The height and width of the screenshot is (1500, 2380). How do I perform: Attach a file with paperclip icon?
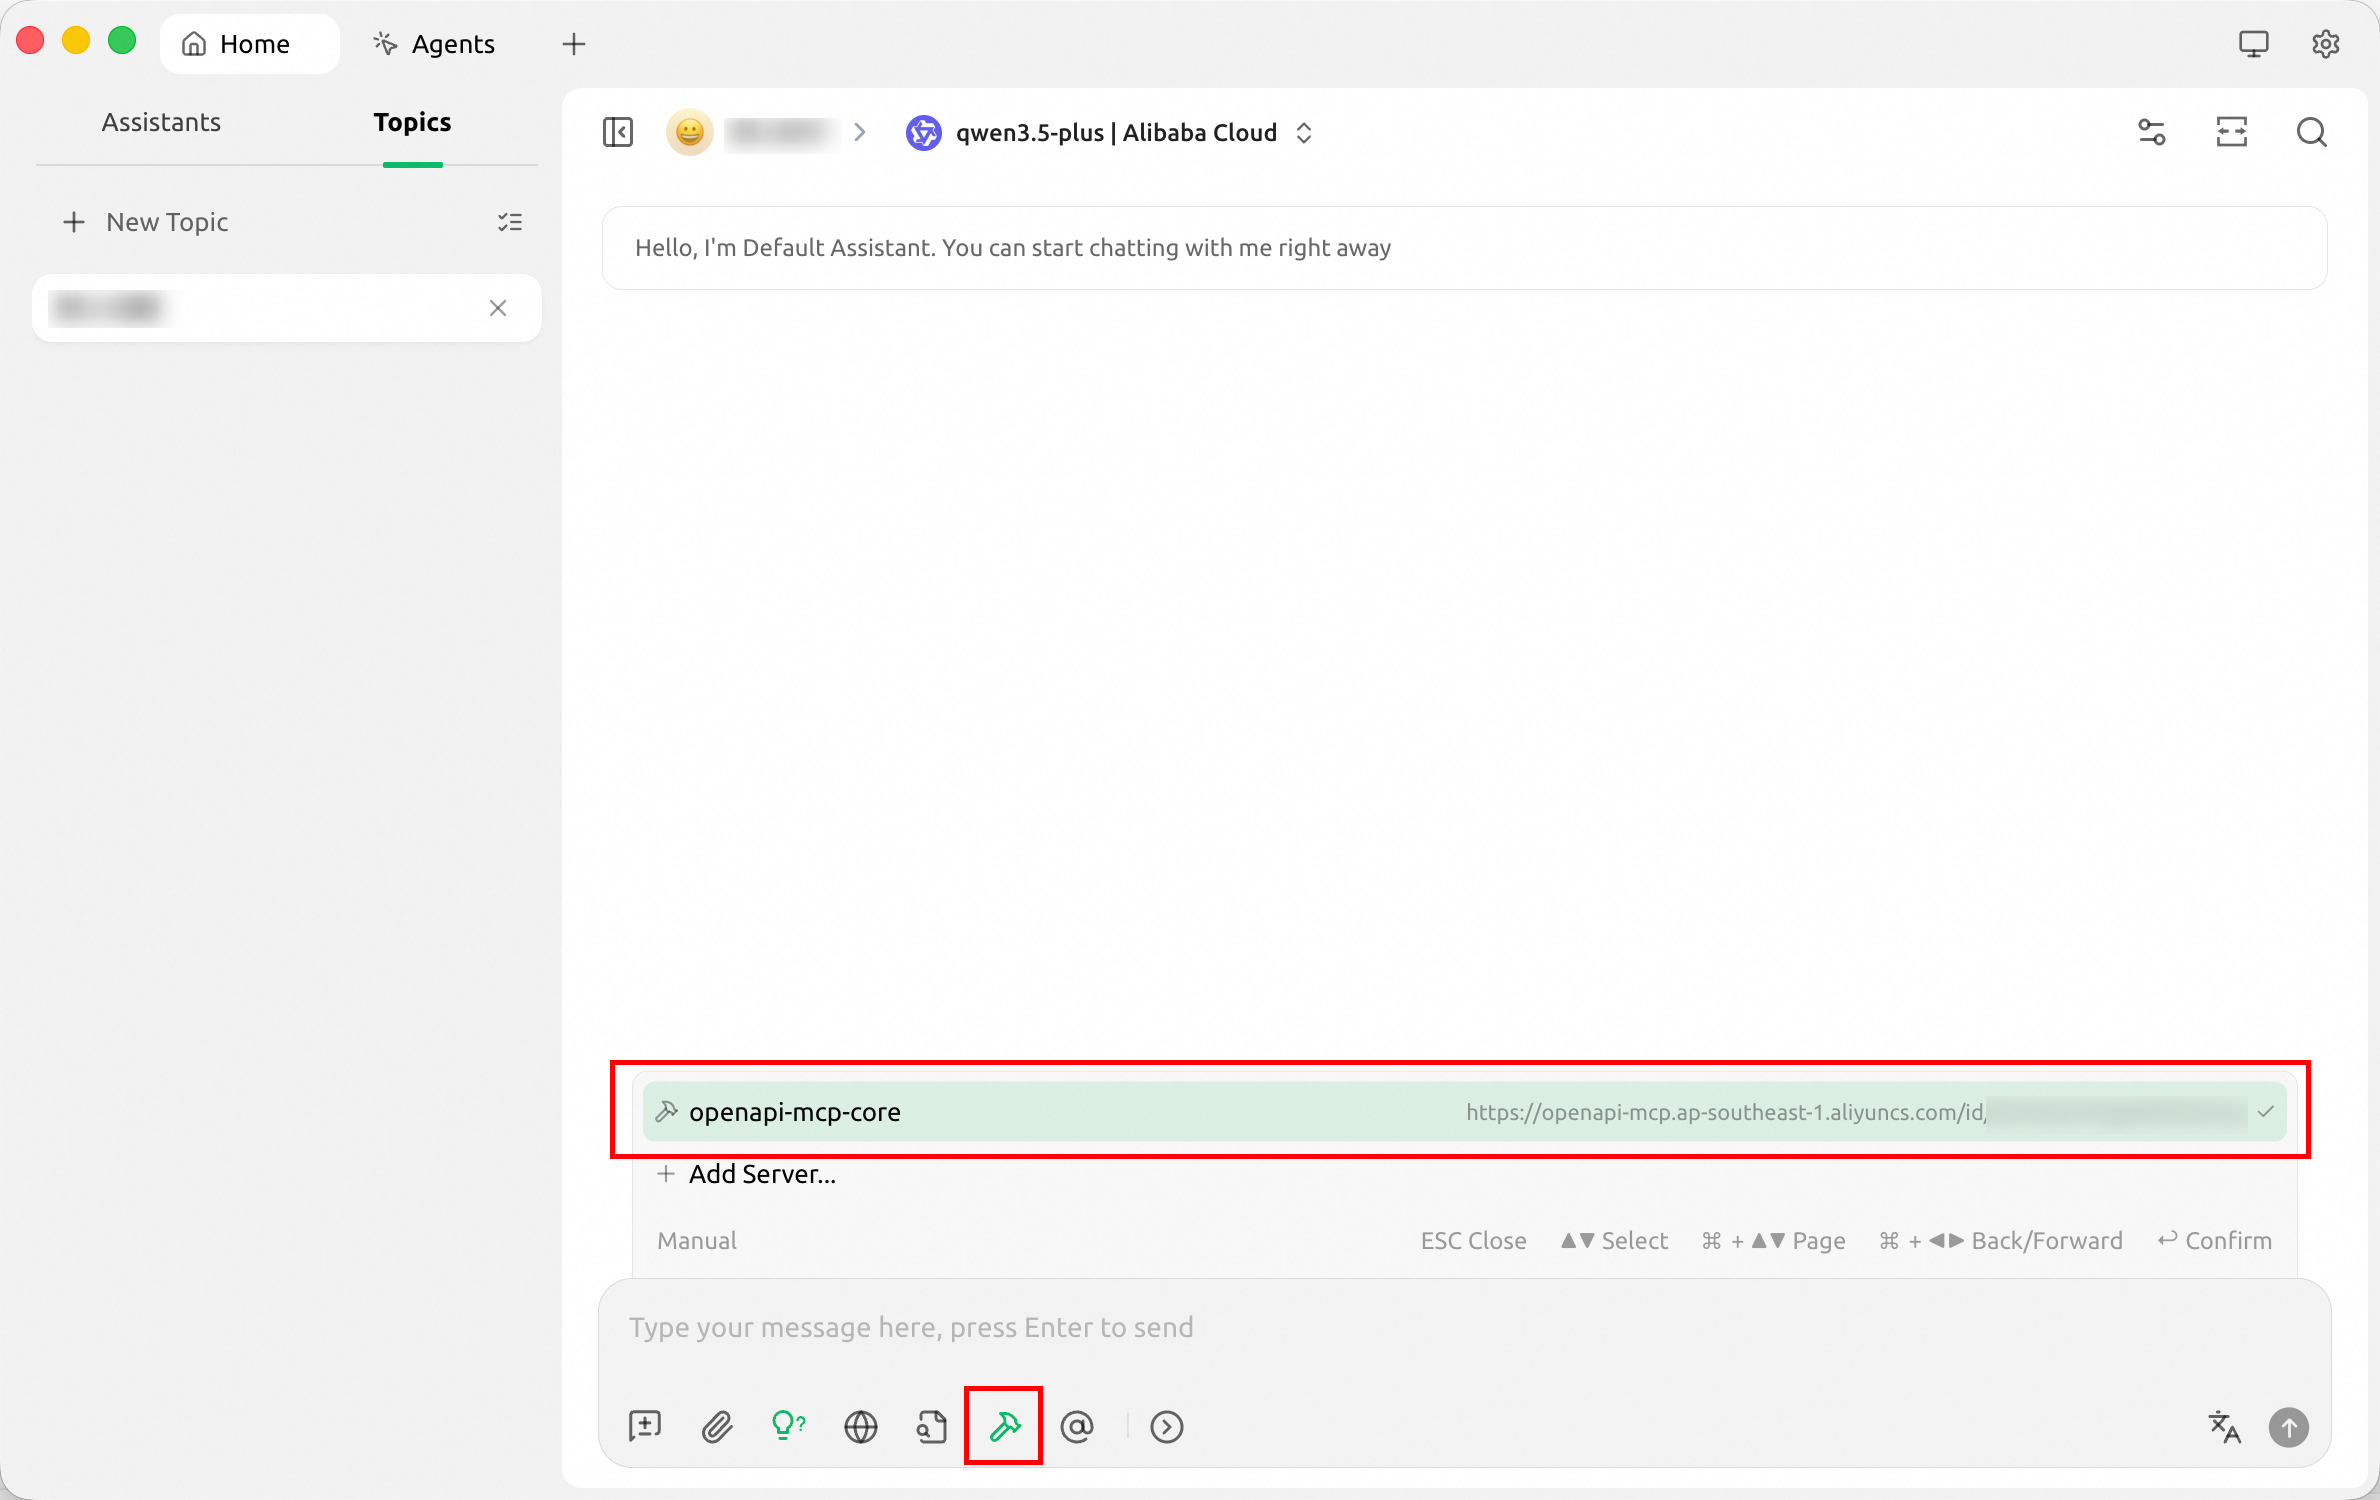[x=717, y=1427]
